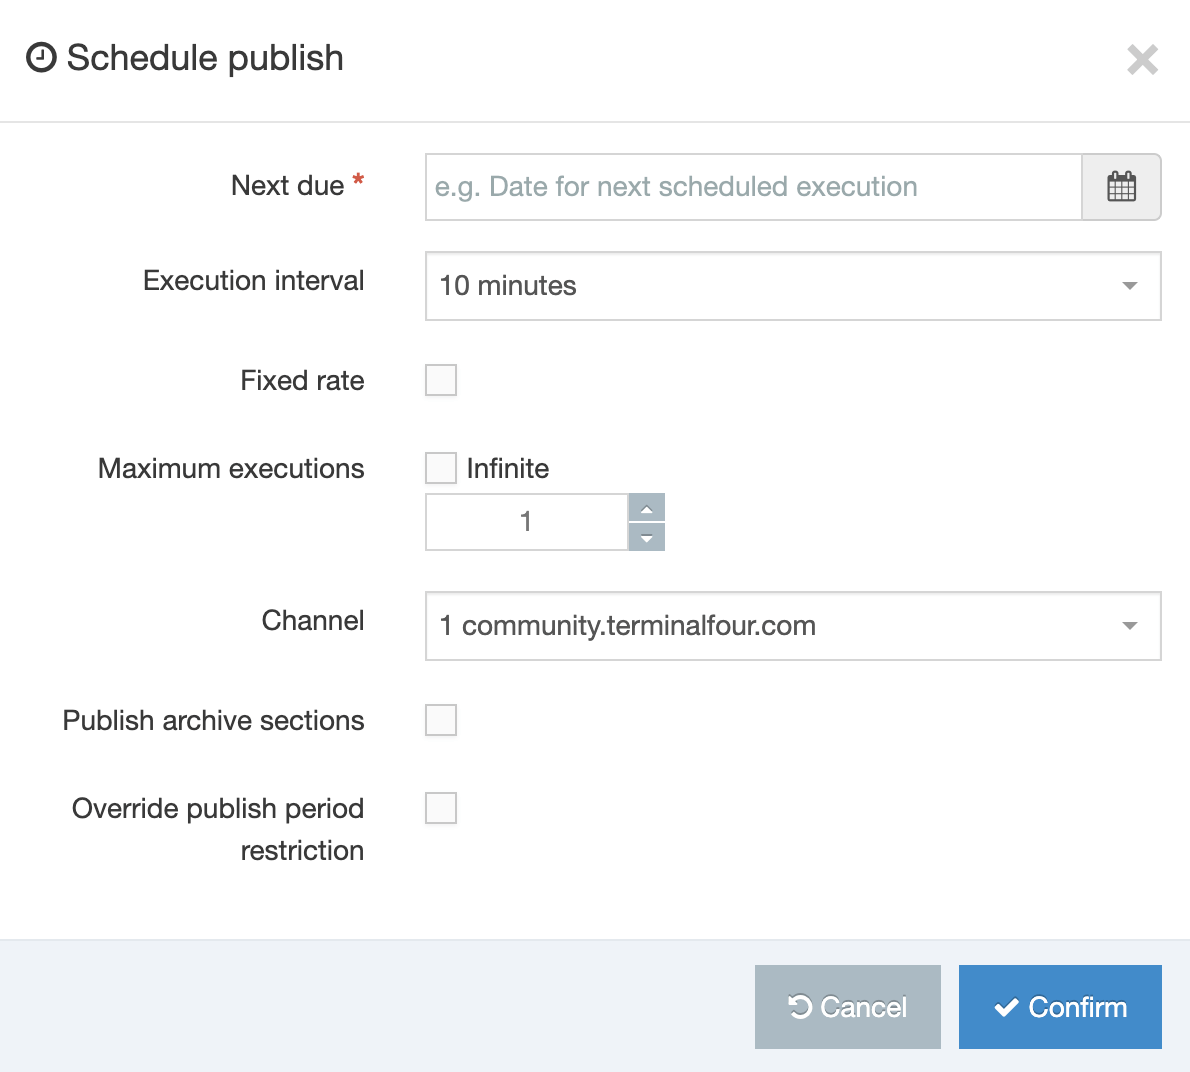
Task: Toggle Override publish period restriction
Action: (x=441, y=808)
